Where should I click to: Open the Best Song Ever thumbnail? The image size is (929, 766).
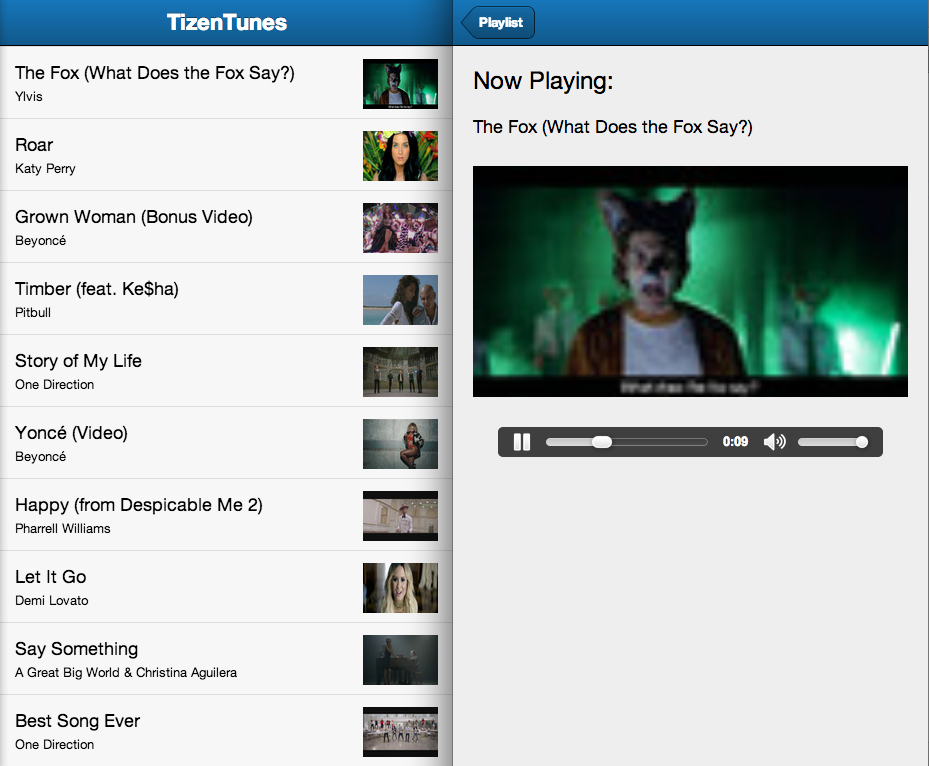pos(401,732)
